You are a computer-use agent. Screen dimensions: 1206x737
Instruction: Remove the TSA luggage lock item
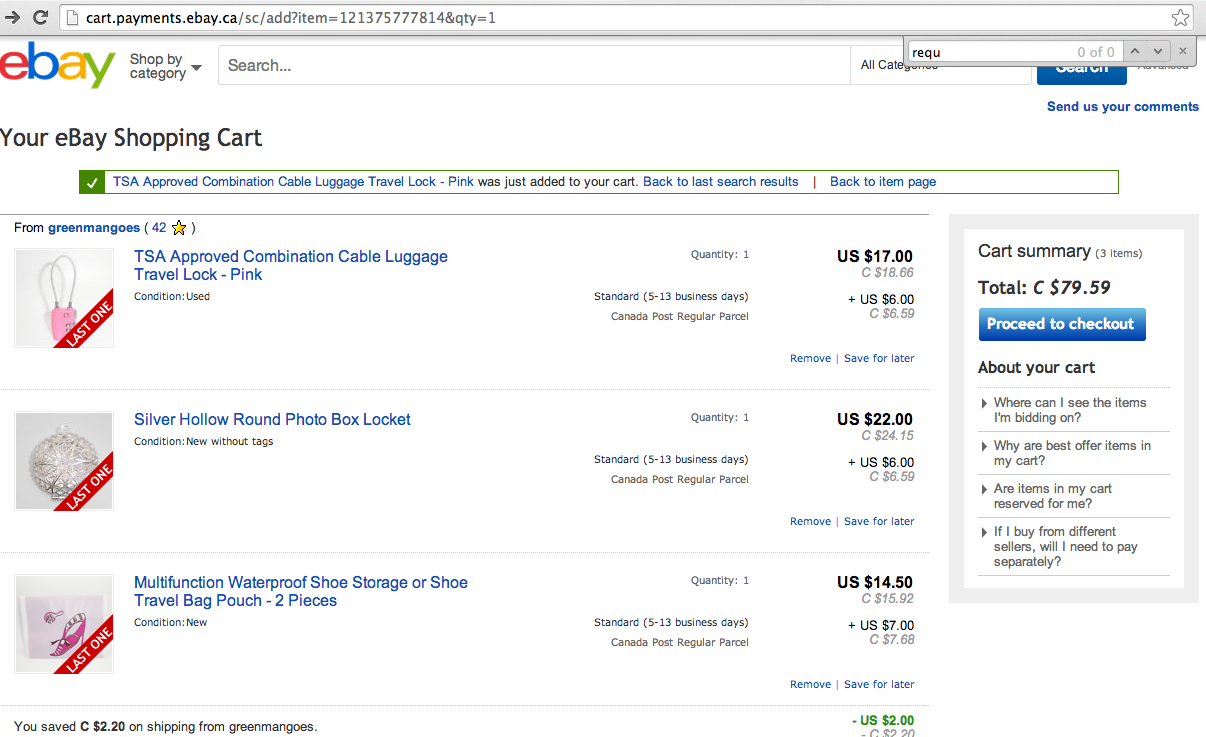pos(810,358)
